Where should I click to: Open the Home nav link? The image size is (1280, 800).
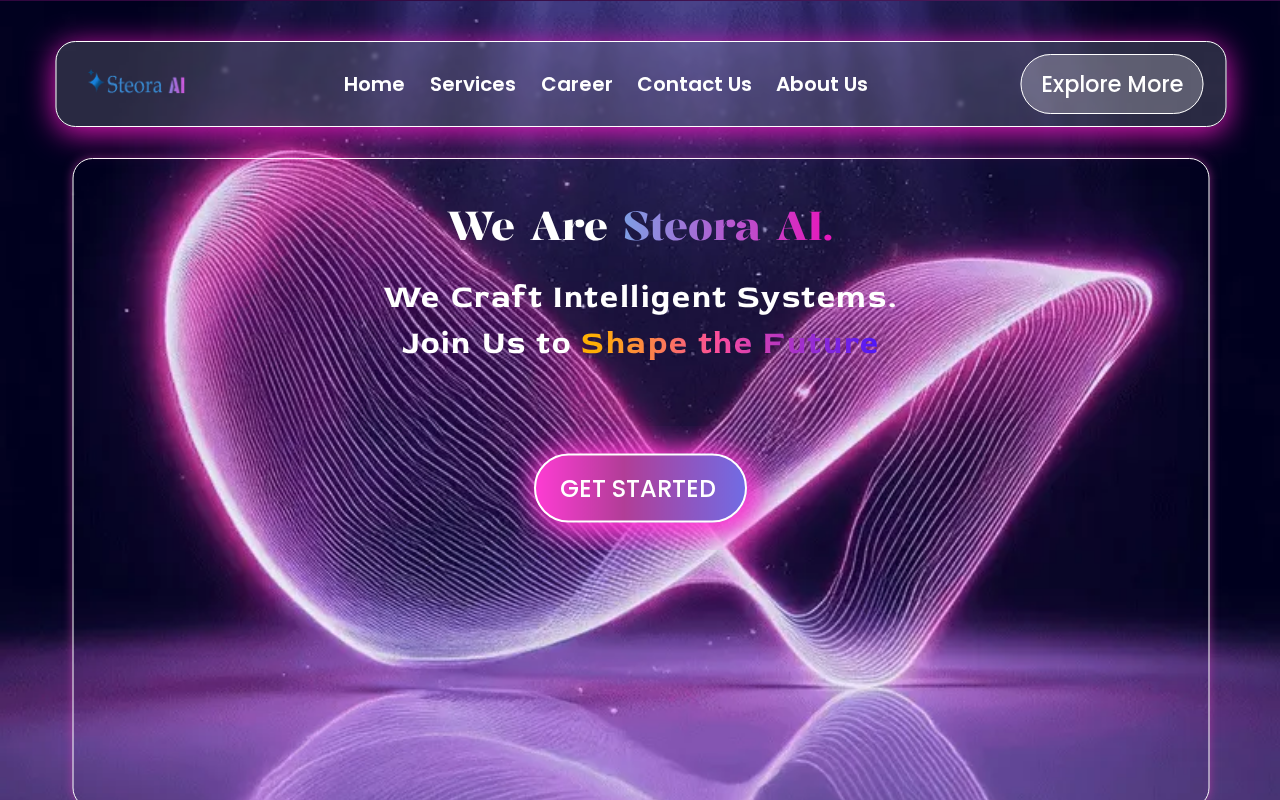tap(374, 84)
